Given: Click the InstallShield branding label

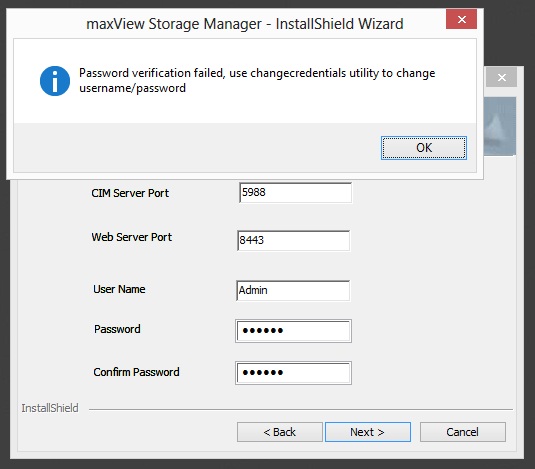Looking at the screenshot, I should click(x=50, y=408).
